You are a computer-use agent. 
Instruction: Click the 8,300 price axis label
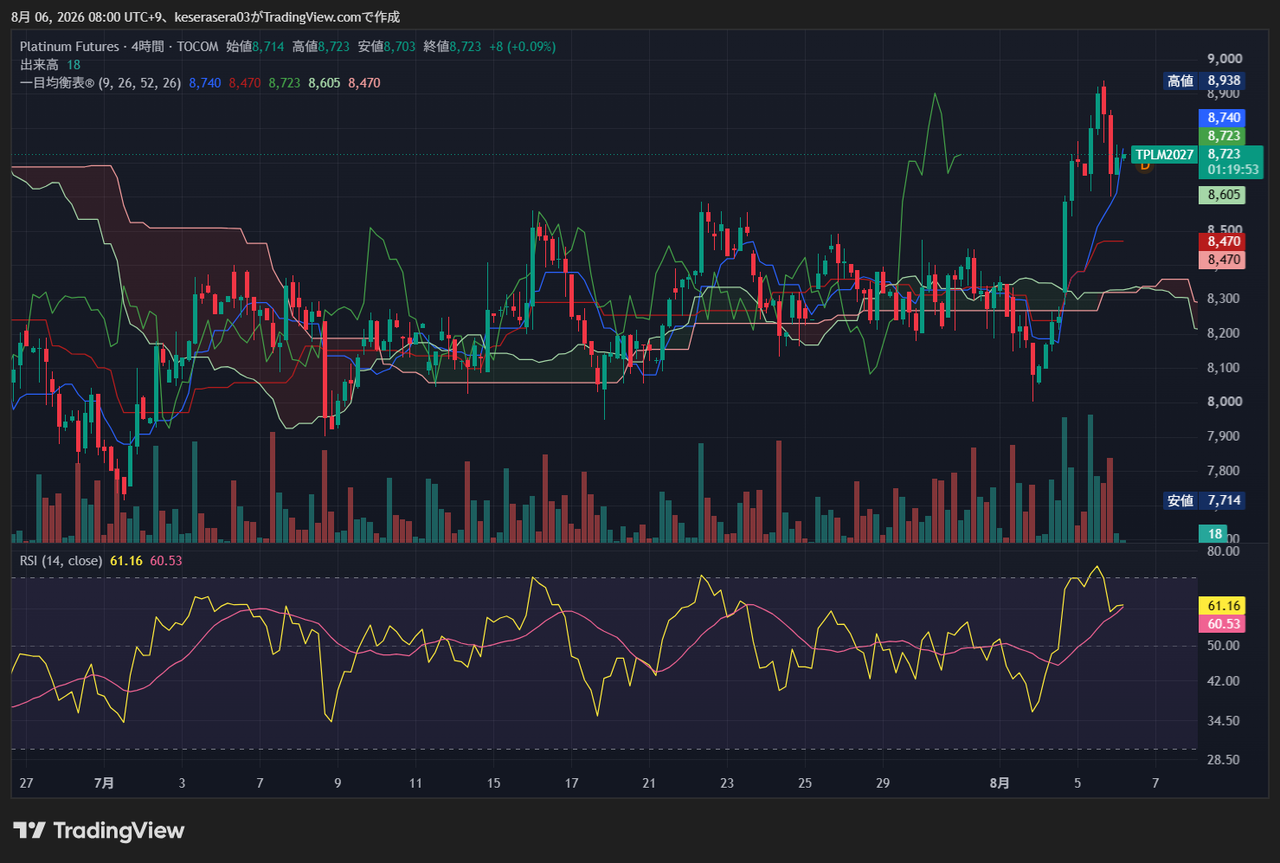point(1224,299)
